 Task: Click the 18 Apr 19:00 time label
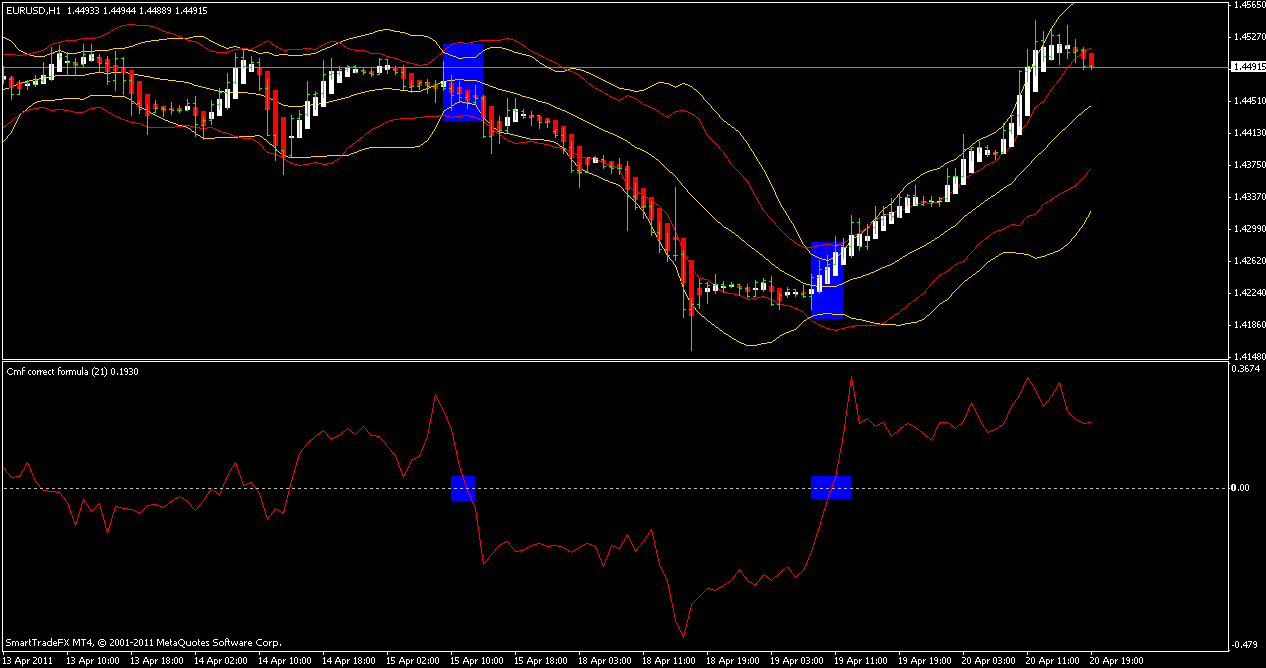coord(733,661)
